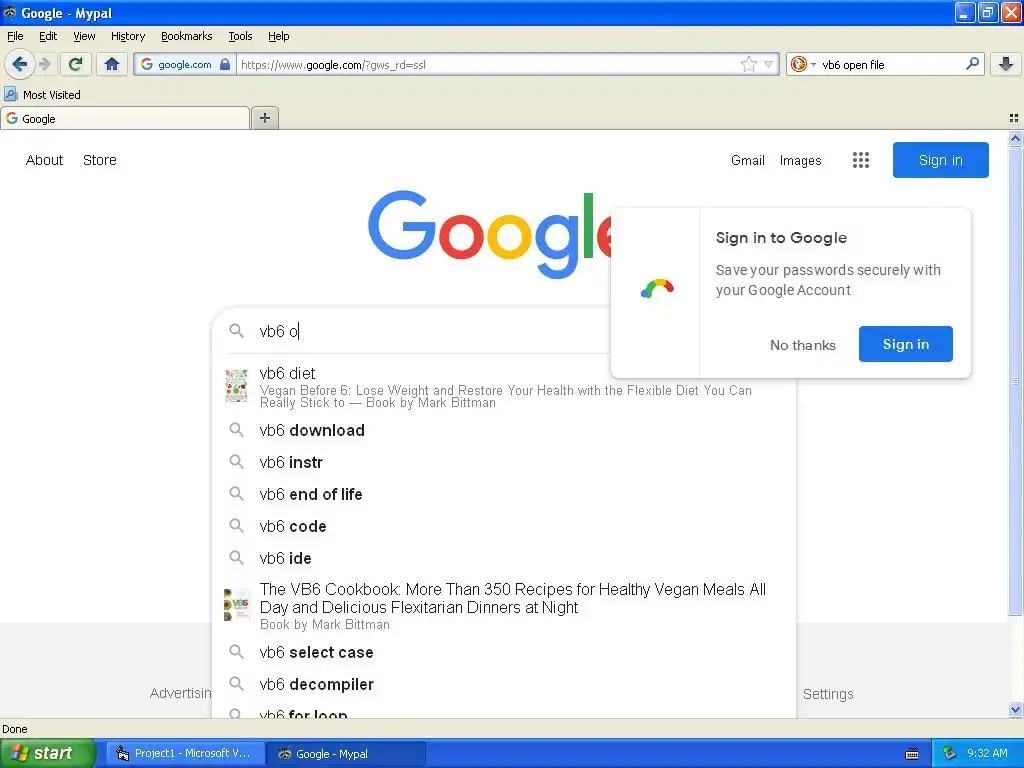Open the Google apps grid icon

tap(861, 160)
